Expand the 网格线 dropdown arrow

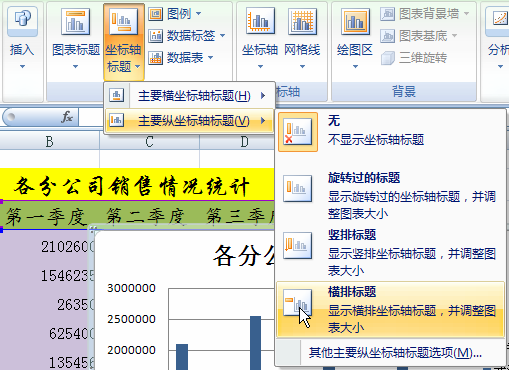pyautogui.click(x=302, y=66)
